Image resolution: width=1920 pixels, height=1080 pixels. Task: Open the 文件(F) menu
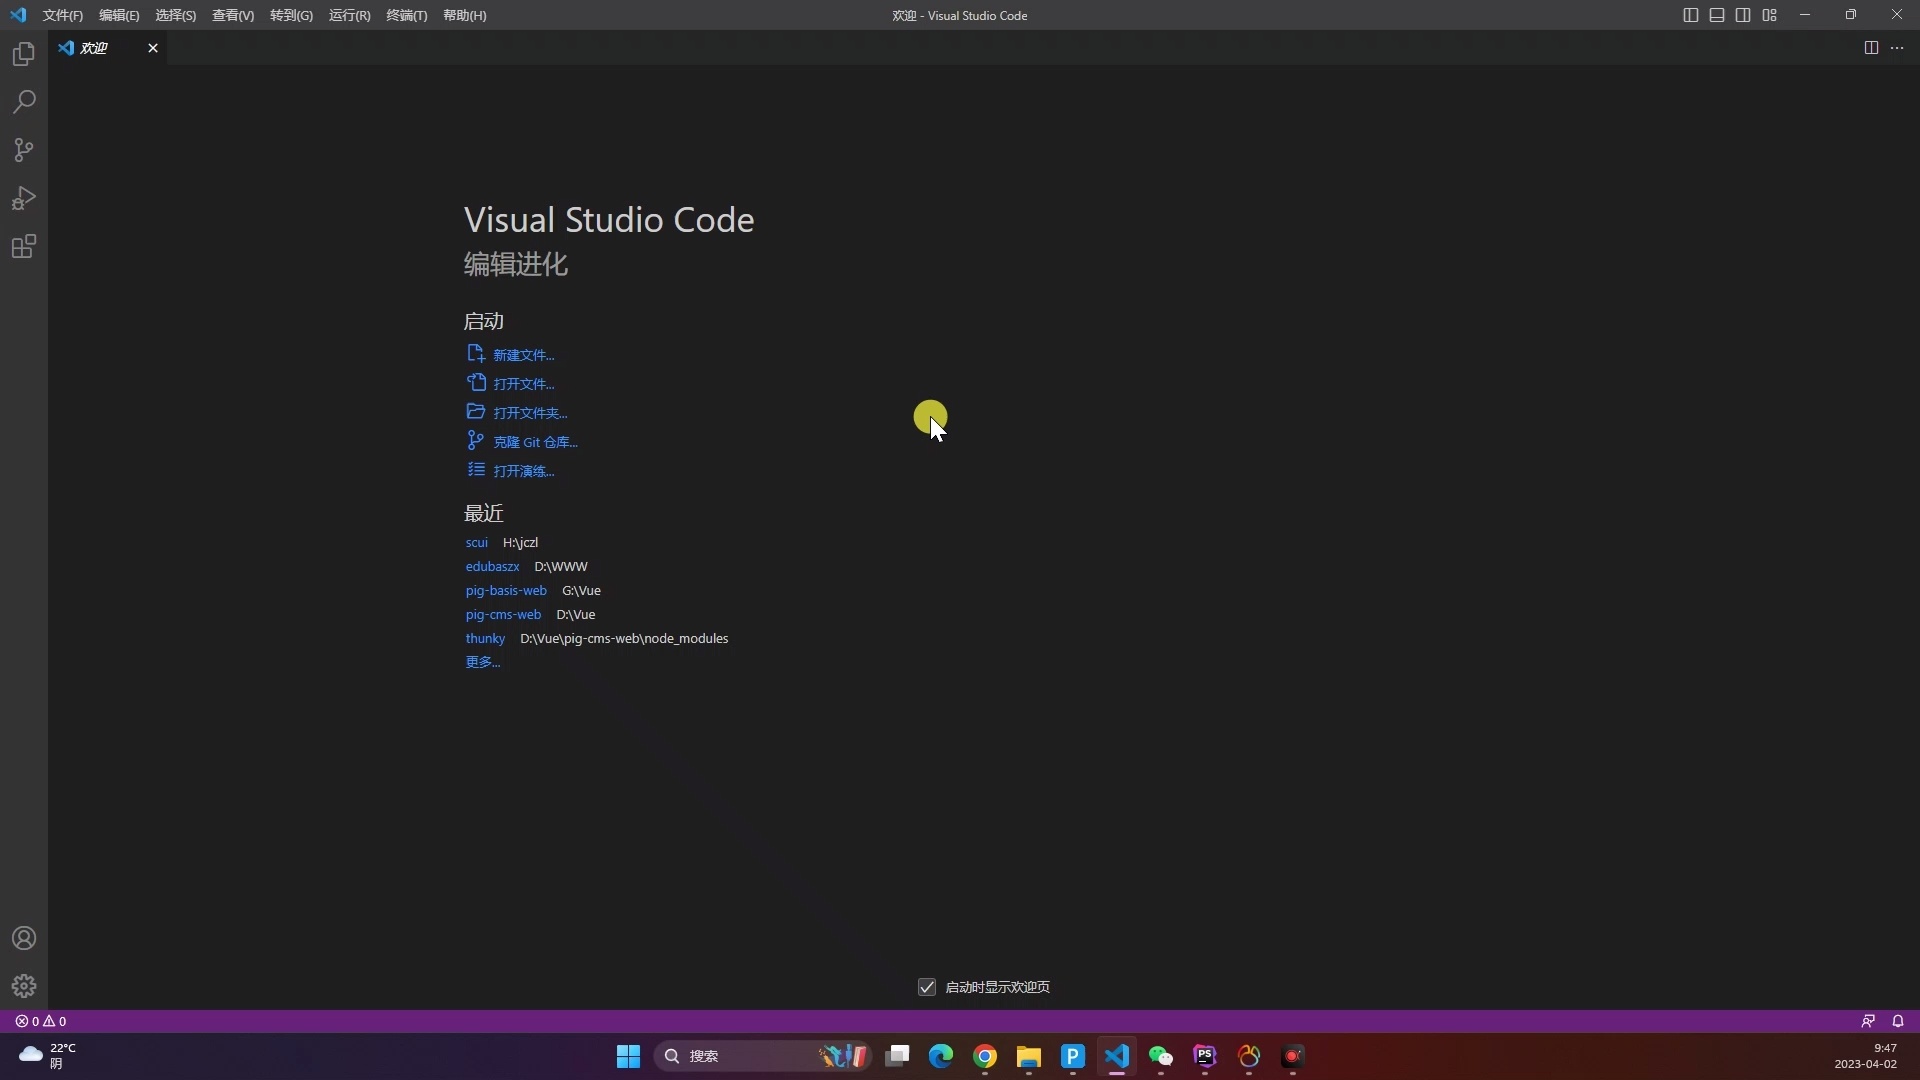pos(62,15)
